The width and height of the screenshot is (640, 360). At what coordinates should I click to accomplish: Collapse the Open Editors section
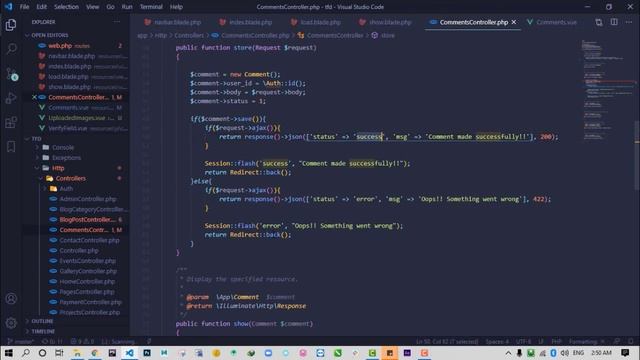click(x=51, y=36)
